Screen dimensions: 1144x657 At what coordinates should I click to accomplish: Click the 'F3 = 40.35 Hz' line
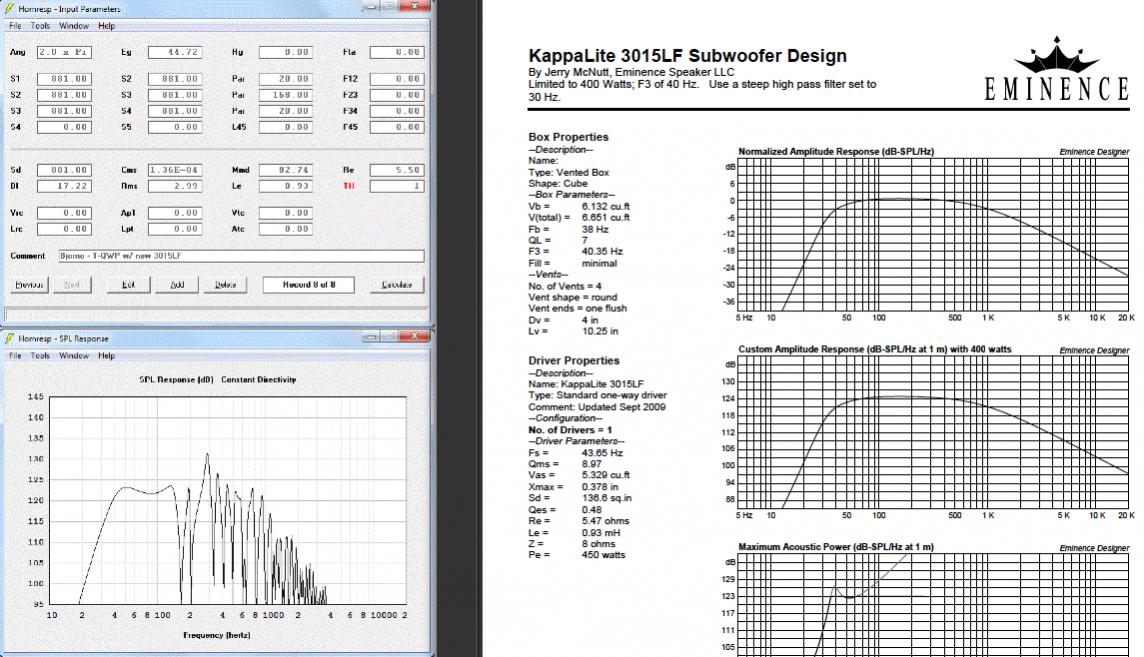click(576, 252)
